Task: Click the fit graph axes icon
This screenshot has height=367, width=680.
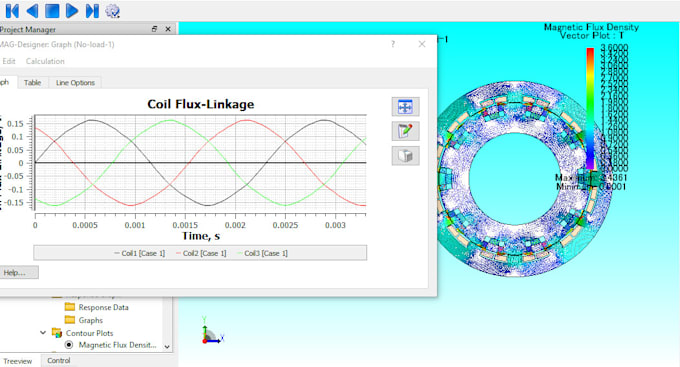Action: [405, 107]
